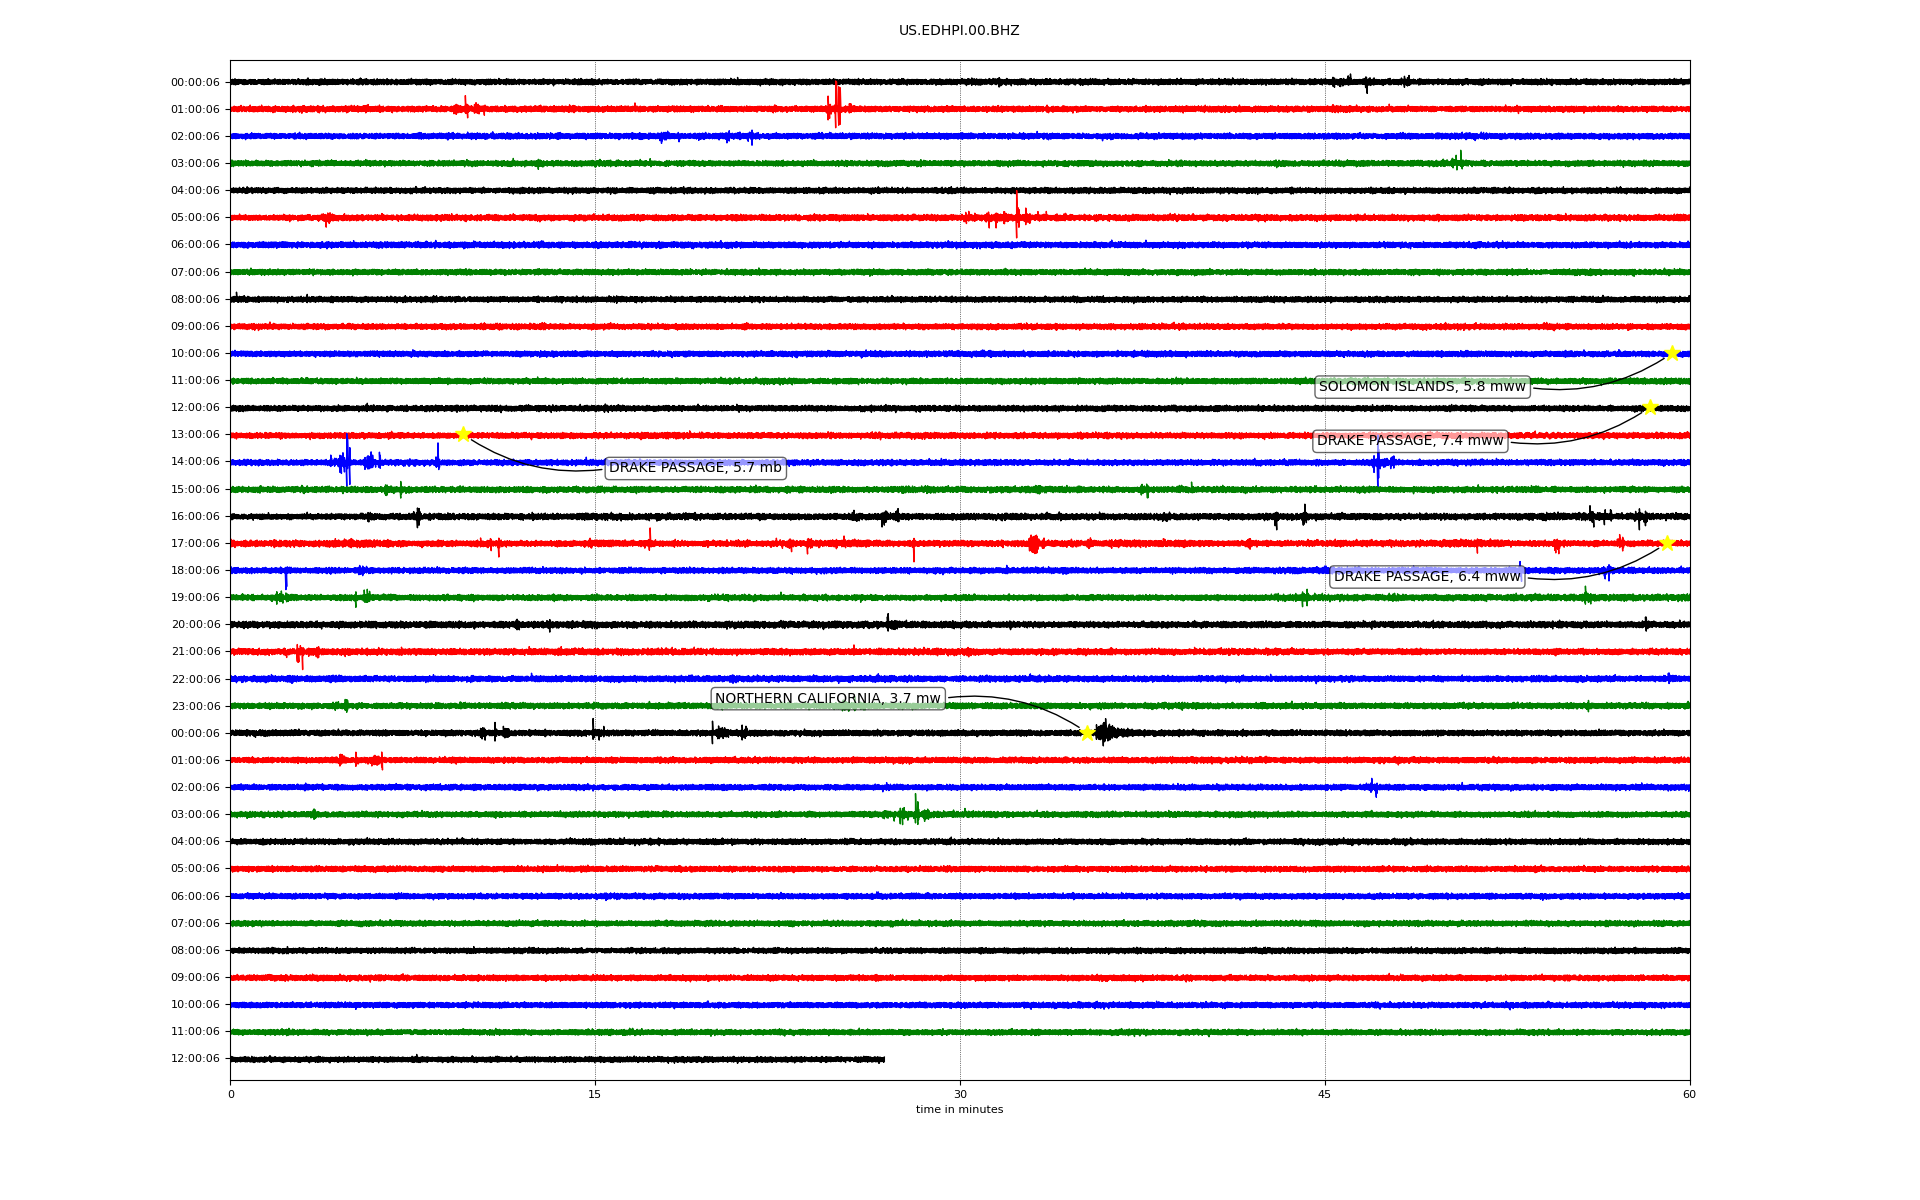Select the yellow star for Drake Passage 7.4 event
The height and width of the screenshot is (1200, 1920).
point(1650,407)
